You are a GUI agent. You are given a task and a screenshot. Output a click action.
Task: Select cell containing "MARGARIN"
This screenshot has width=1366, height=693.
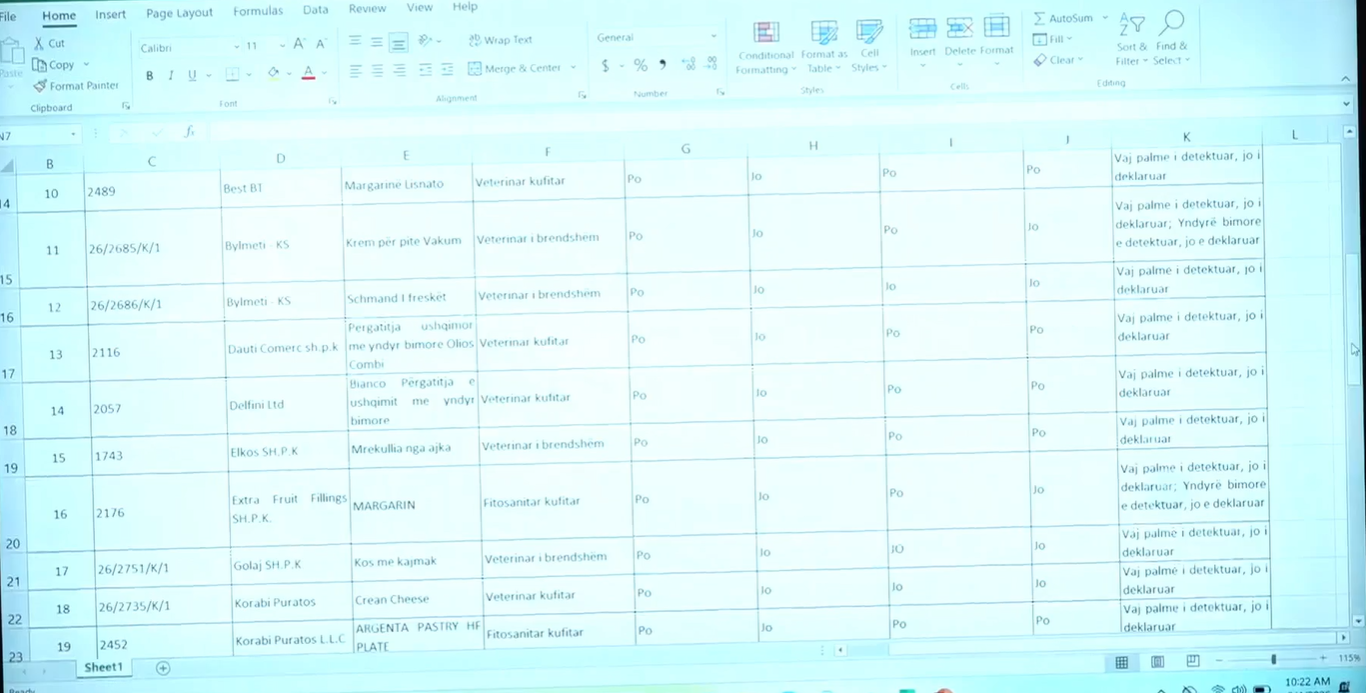416,503
